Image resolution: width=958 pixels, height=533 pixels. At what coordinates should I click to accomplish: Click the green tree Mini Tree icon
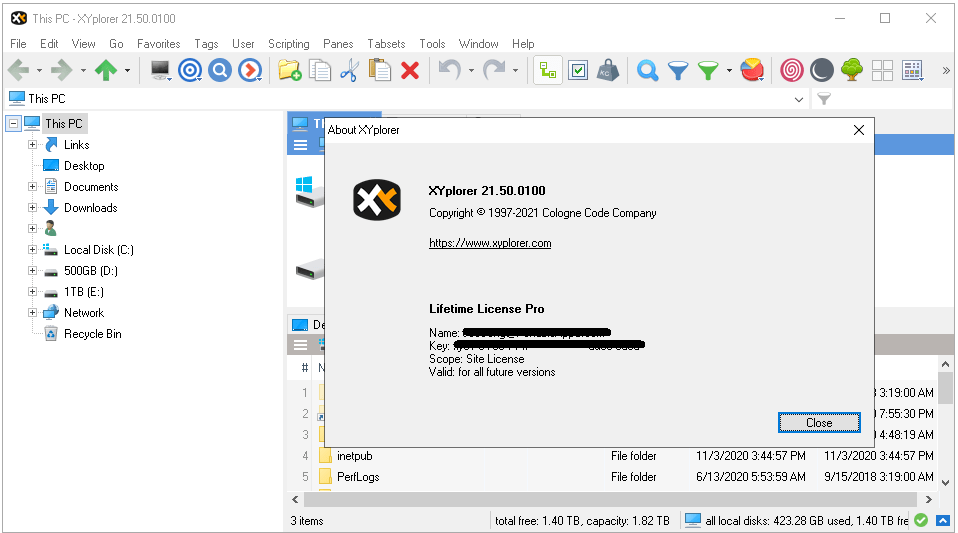click(x=852, y=70)
